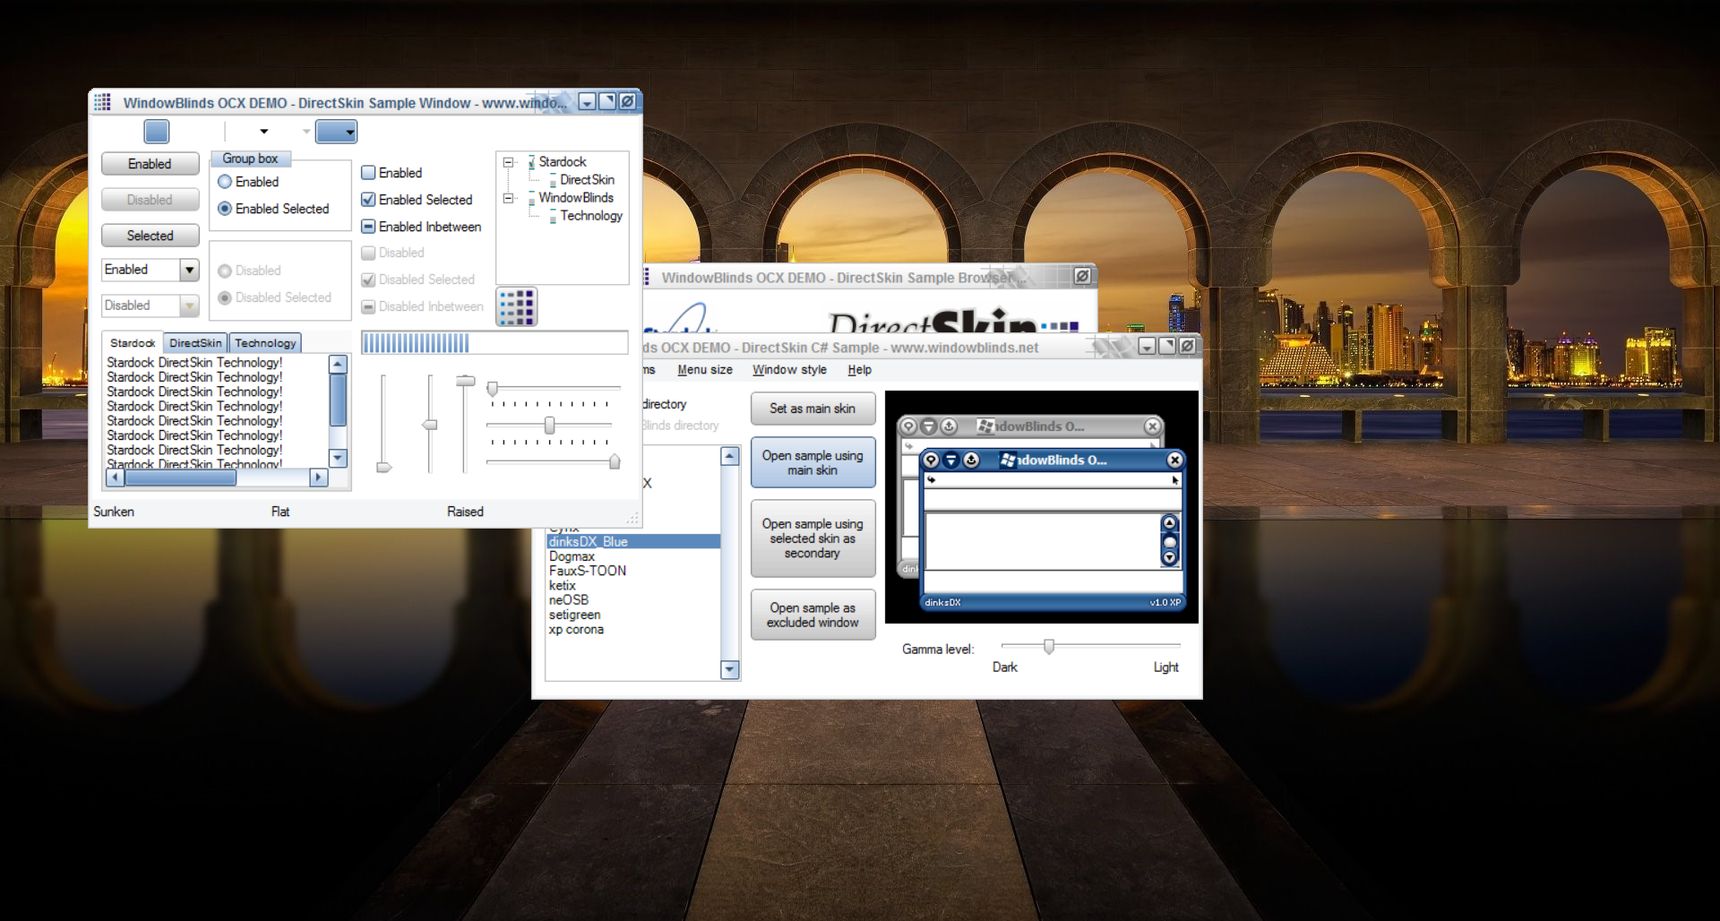Click the grid icon in Sample Window title bar
The width and height of the screenshot is (1720, 921).
point(102,102)
